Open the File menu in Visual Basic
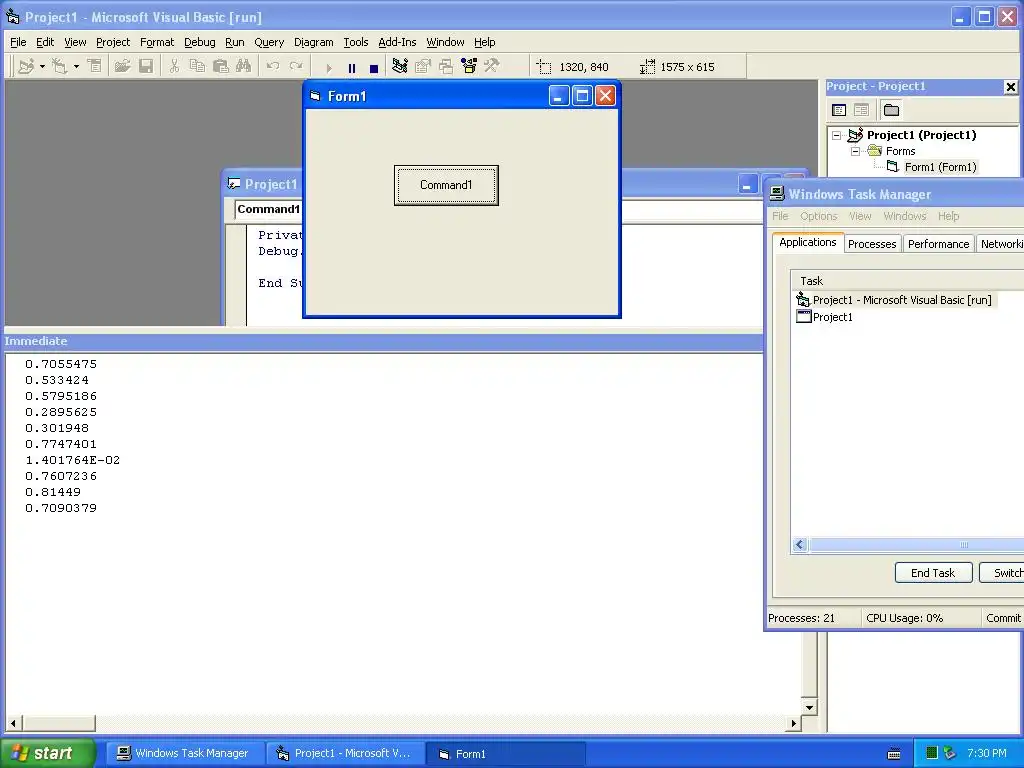The height and width of the screenshot is (768, 1024). coord(18,42)
